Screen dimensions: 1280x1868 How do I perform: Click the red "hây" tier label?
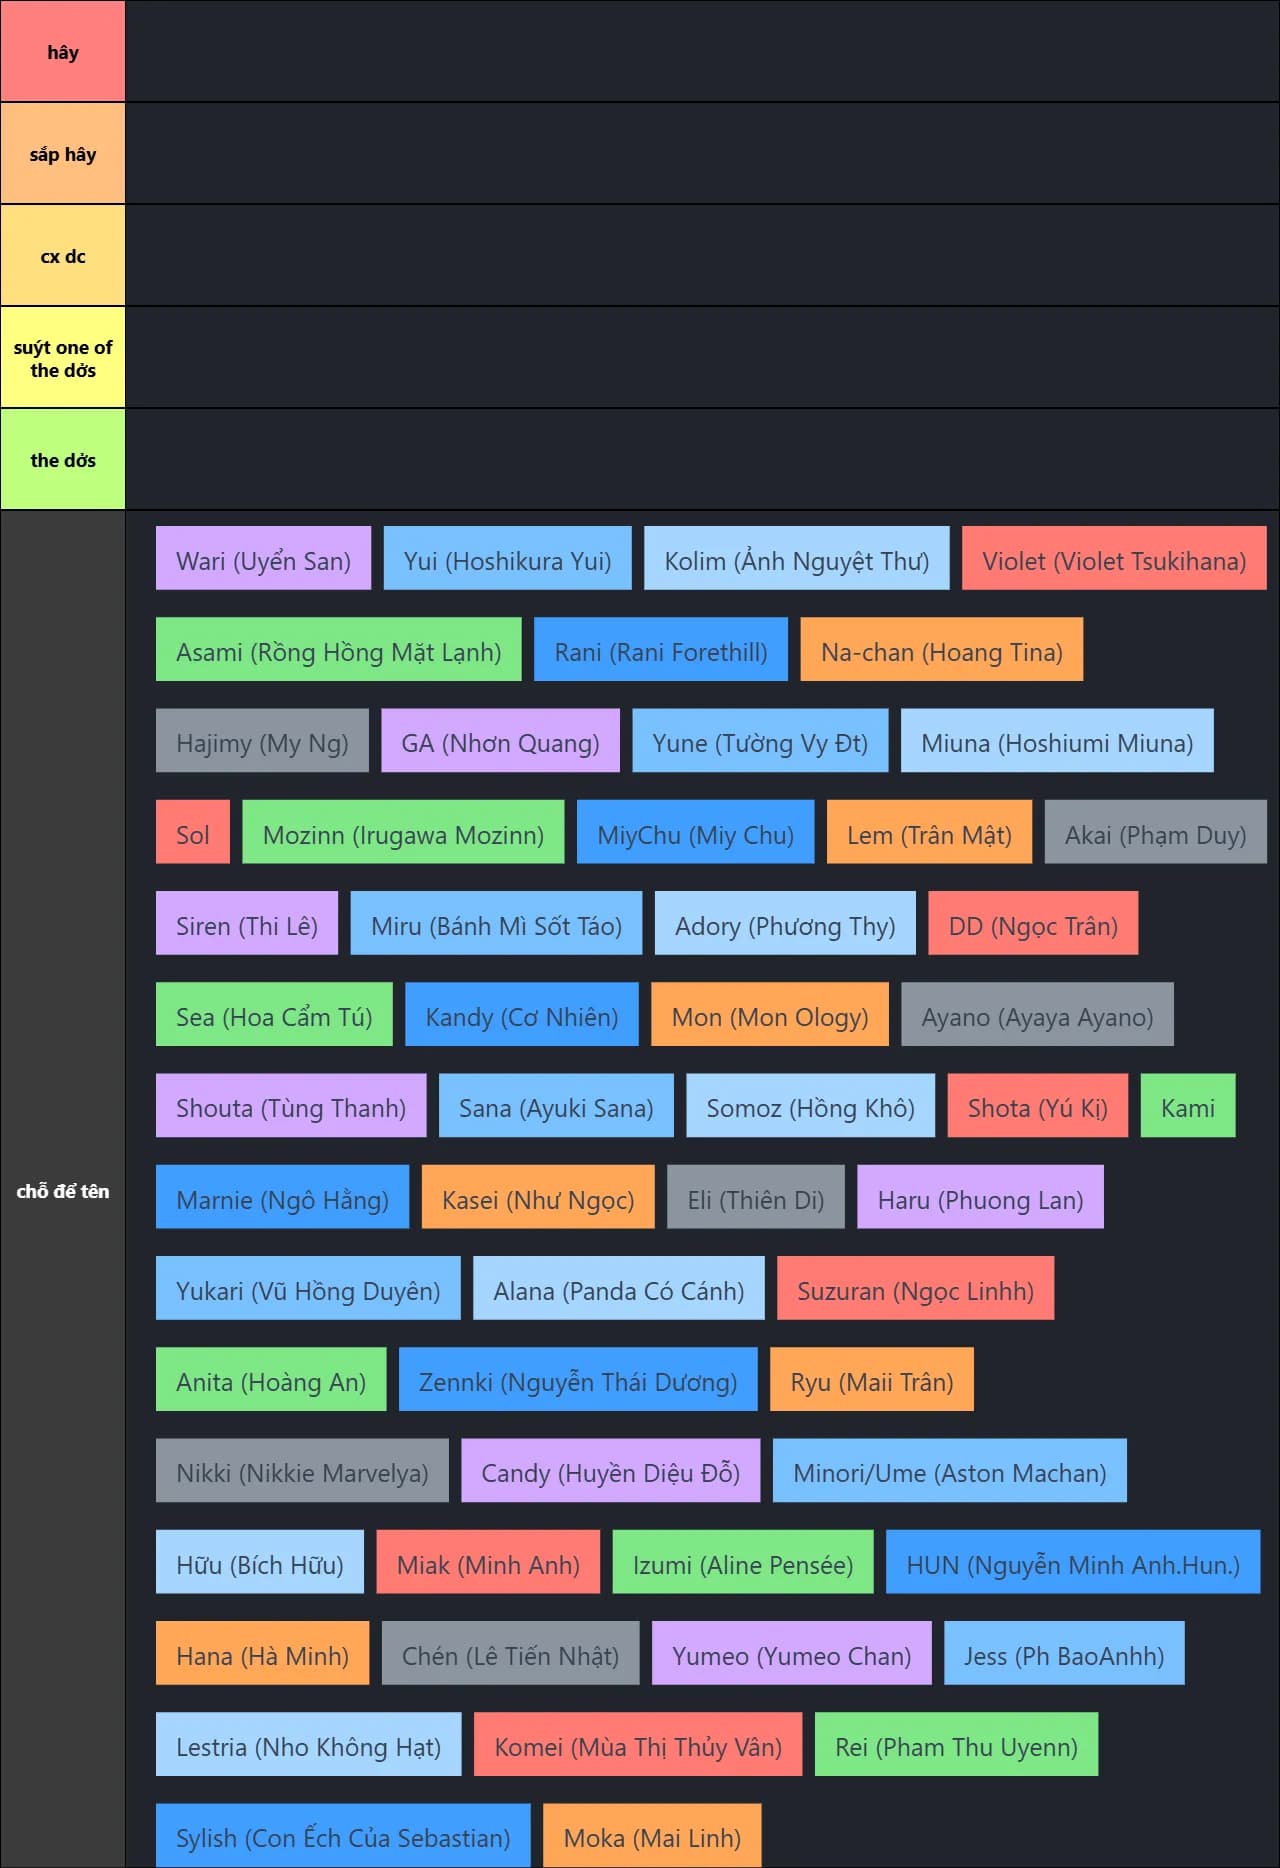(62, 52)
